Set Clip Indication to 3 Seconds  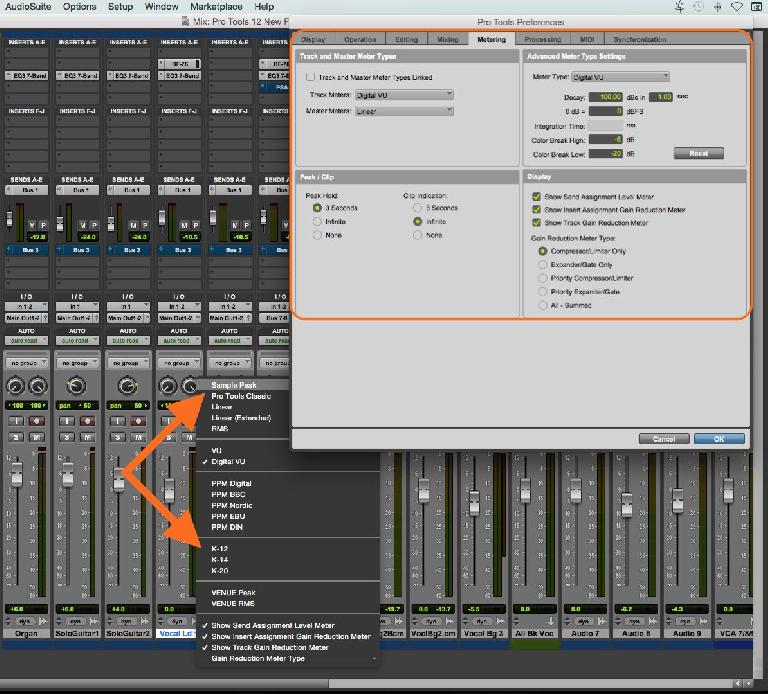[x=417, y=208]
